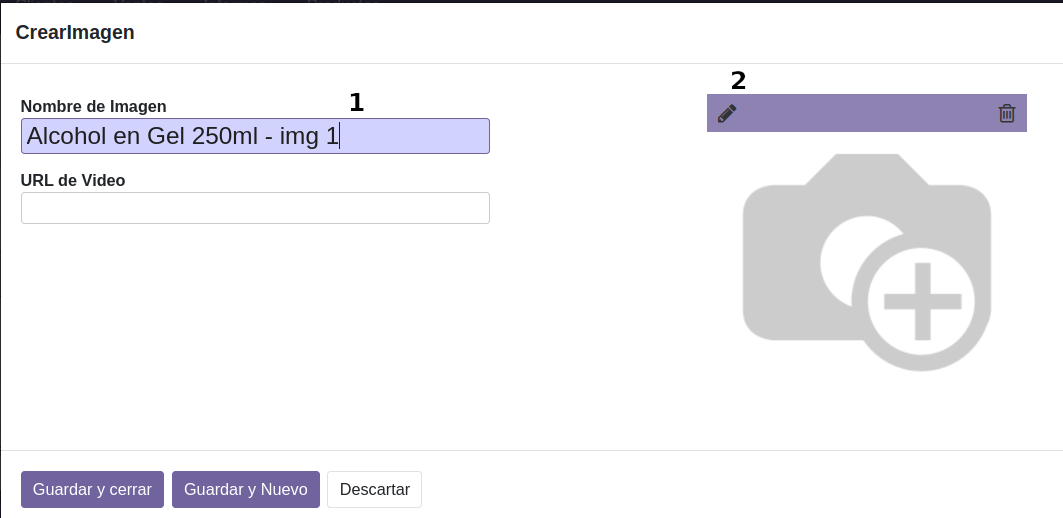The width and height of the screenshot is (1063, 518).
Task: Click the plus circle on camera placeholder
Action: pyautogui.click(x=921, y=302)
